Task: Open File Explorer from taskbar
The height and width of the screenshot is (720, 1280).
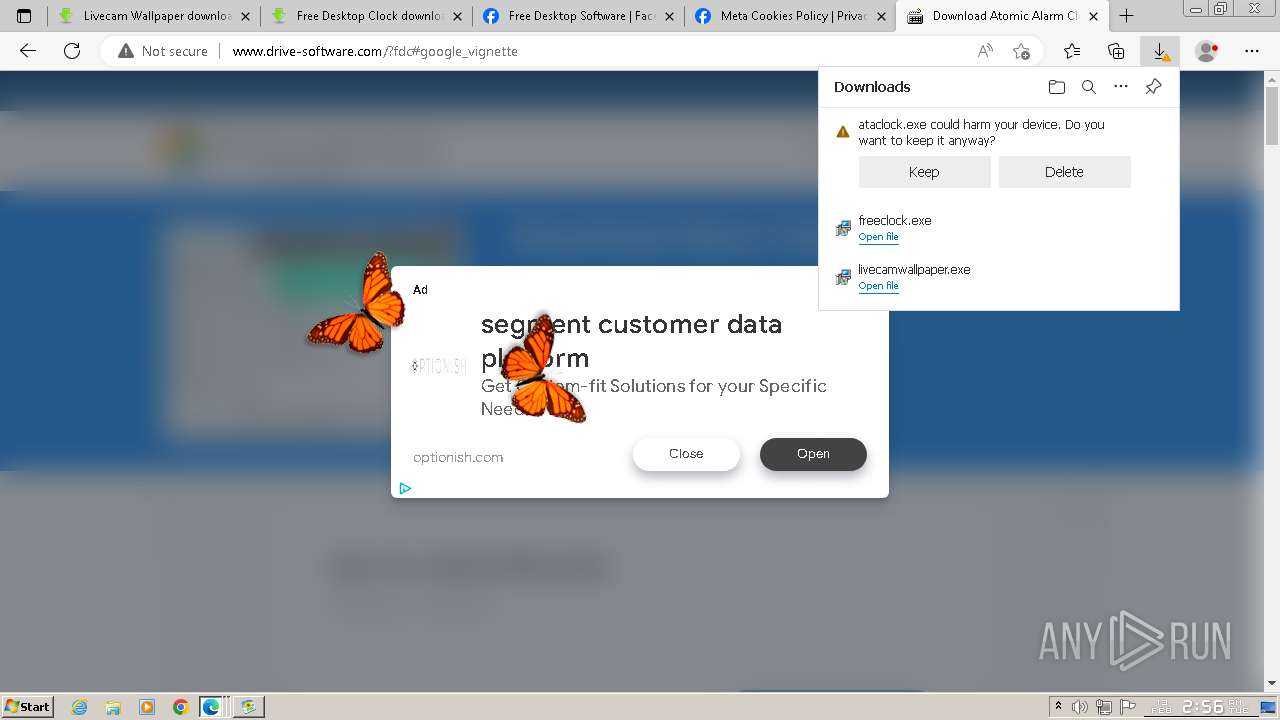Action: click(113, 707)
